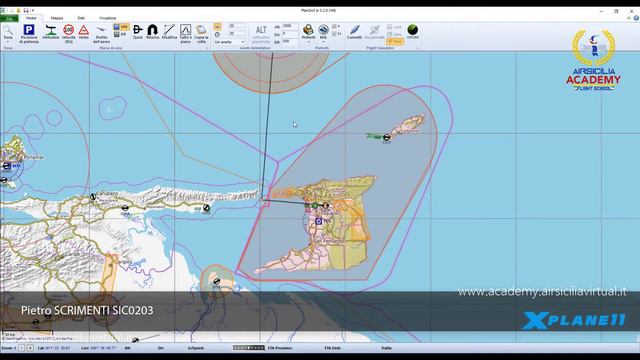Toggle the second Flight Simulator checkbox
The width and height of the screenshot is (640, 360).
click(389, 34)
